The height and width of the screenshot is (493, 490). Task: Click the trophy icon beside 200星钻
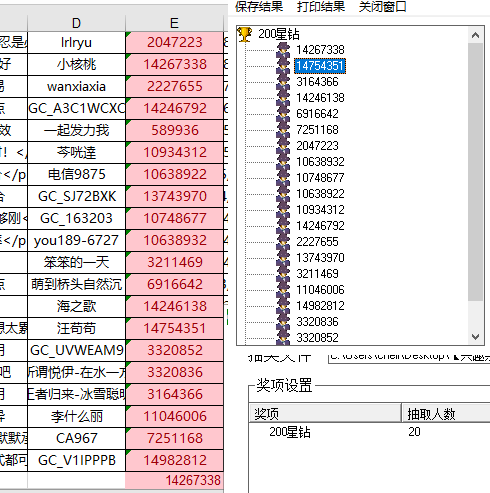245,34
